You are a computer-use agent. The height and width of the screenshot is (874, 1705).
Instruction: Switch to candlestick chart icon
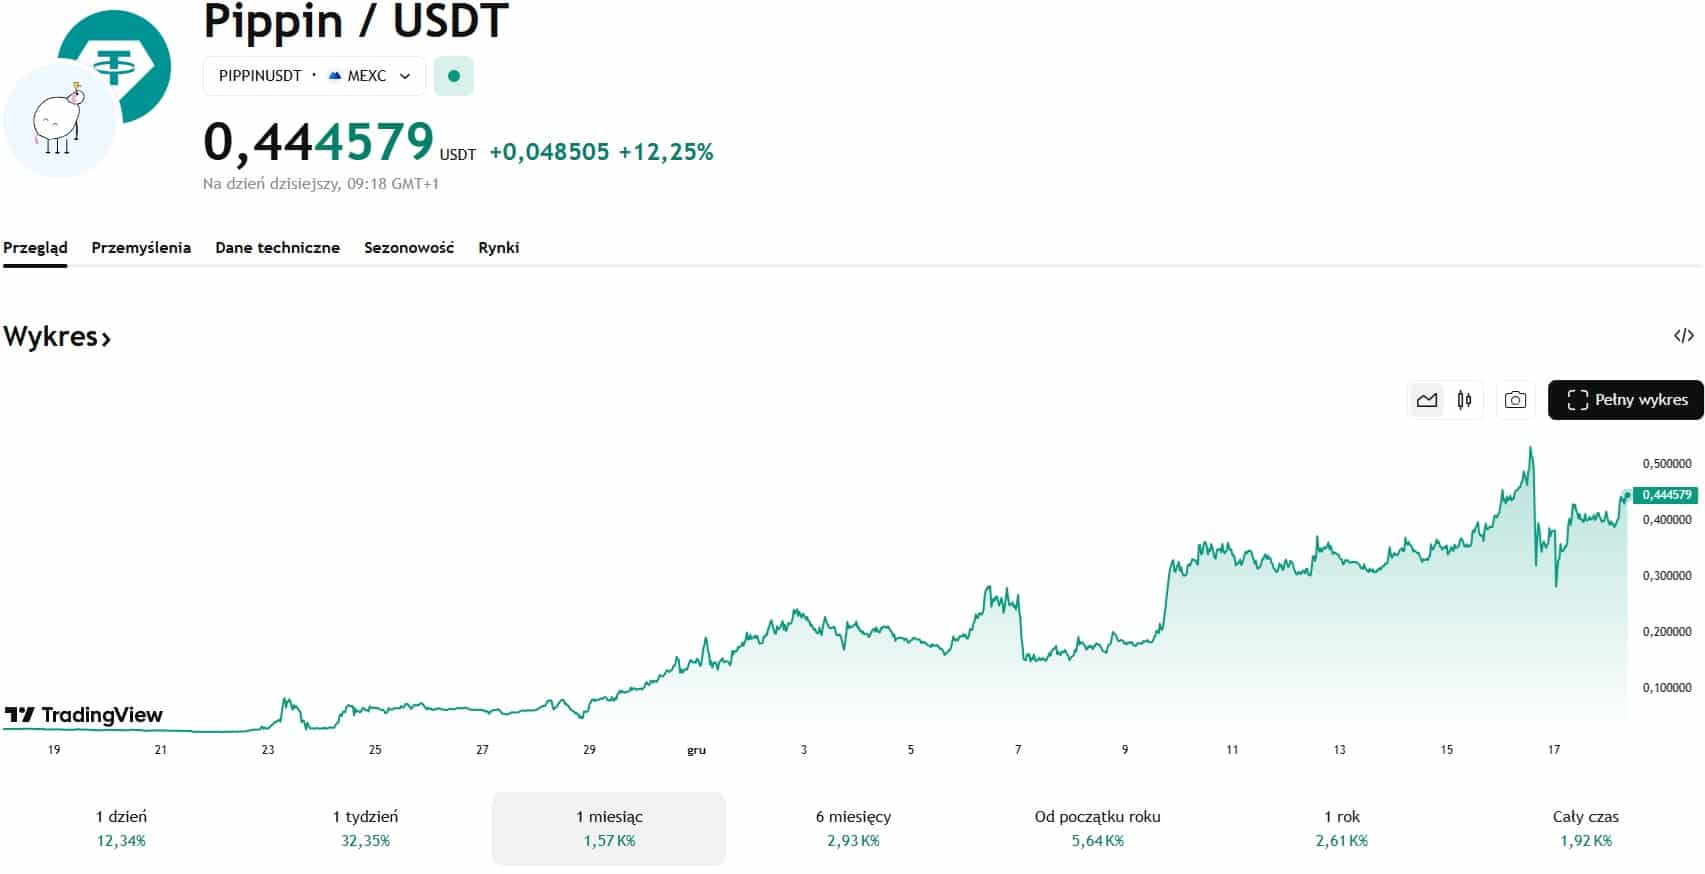point(1464,400)
